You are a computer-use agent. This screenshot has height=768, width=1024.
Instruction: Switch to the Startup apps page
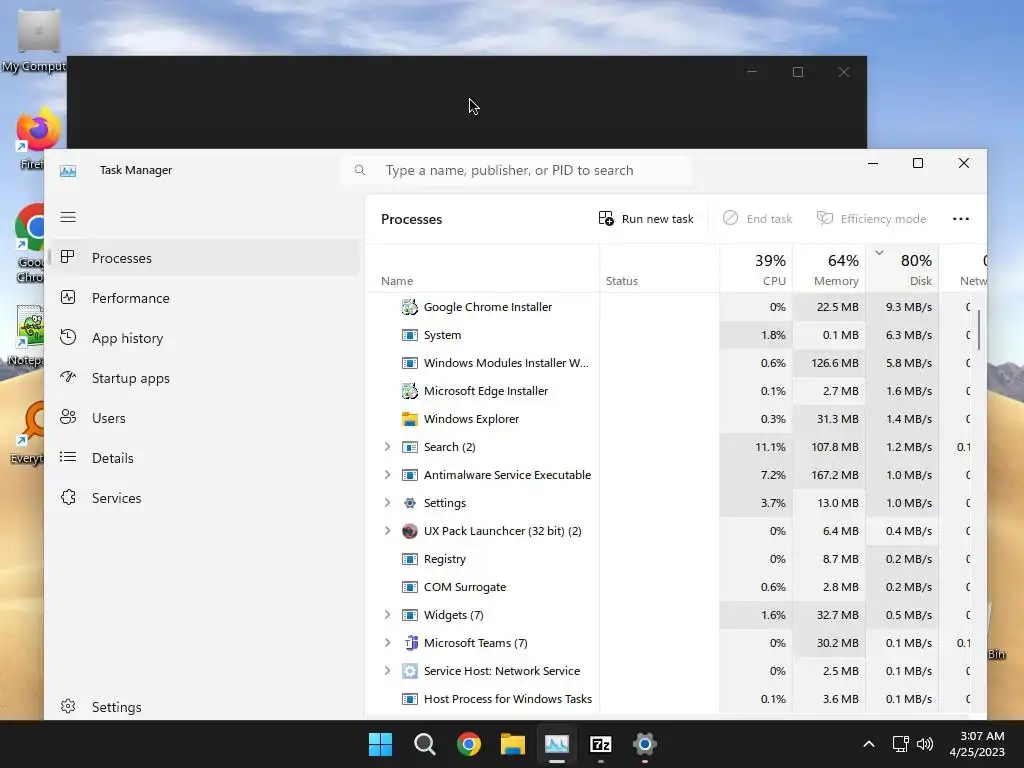[204, 377]
